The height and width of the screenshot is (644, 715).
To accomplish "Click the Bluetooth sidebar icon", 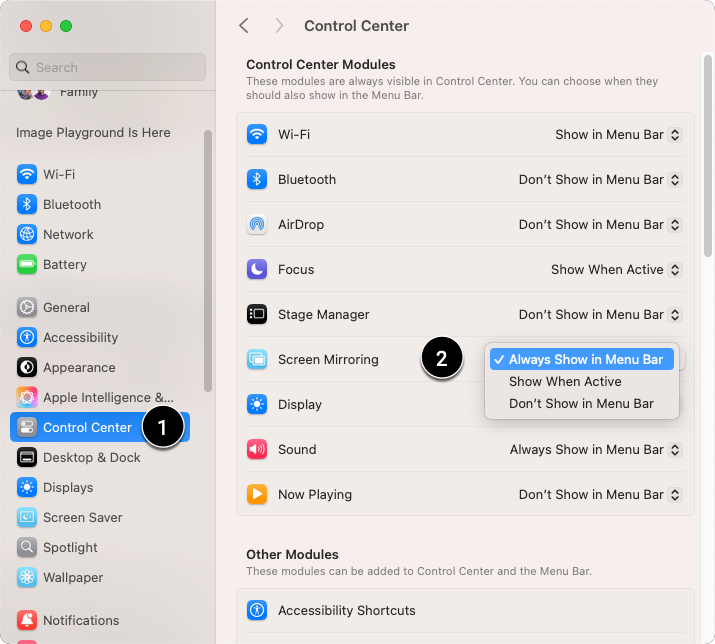I will pyautogui.click(x=27, y=204).
